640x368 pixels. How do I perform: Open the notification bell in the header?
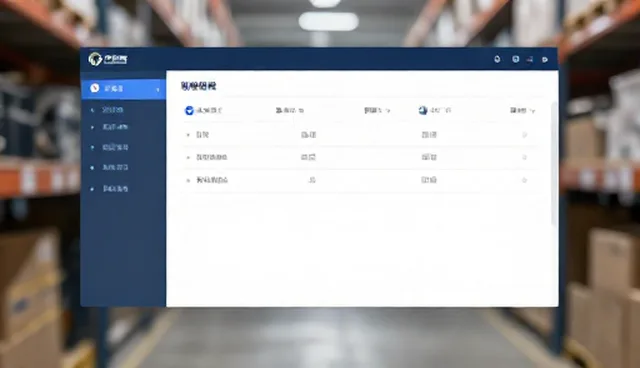tap(497, 59)
